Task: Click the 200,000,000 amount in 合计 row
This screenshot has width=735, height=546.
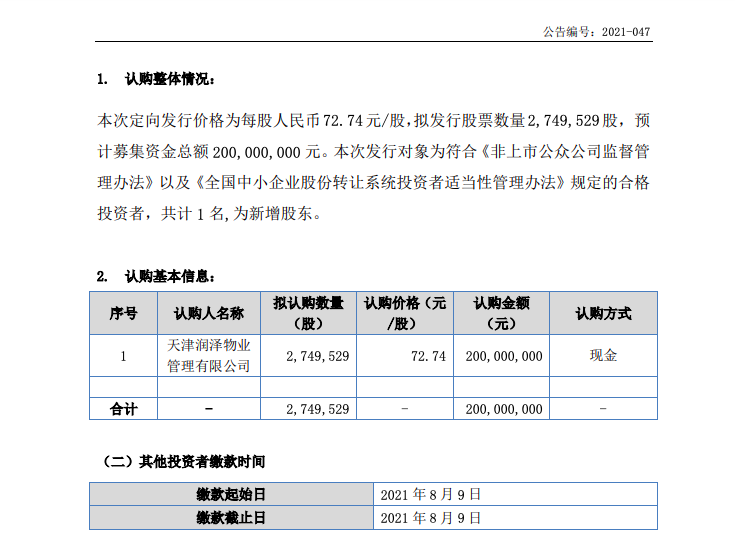Action: (503, 409)
